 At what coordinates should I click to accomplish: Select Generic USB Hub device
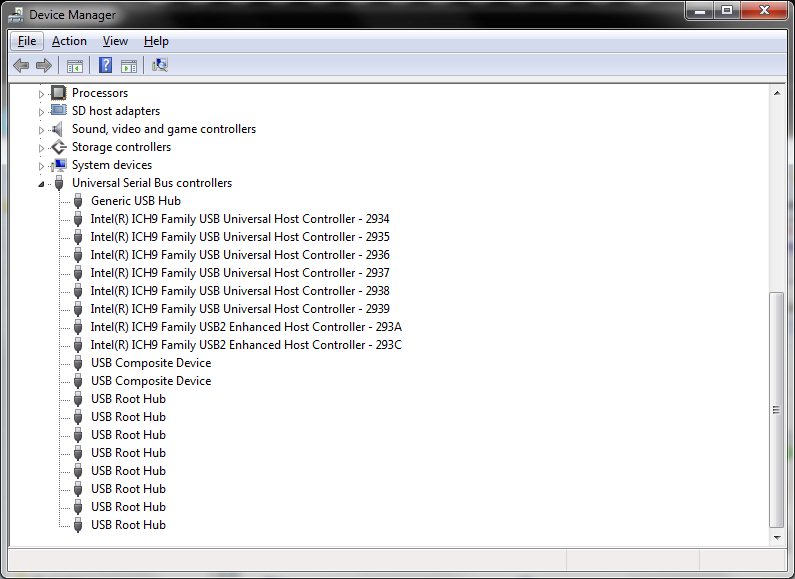point(136,201)
